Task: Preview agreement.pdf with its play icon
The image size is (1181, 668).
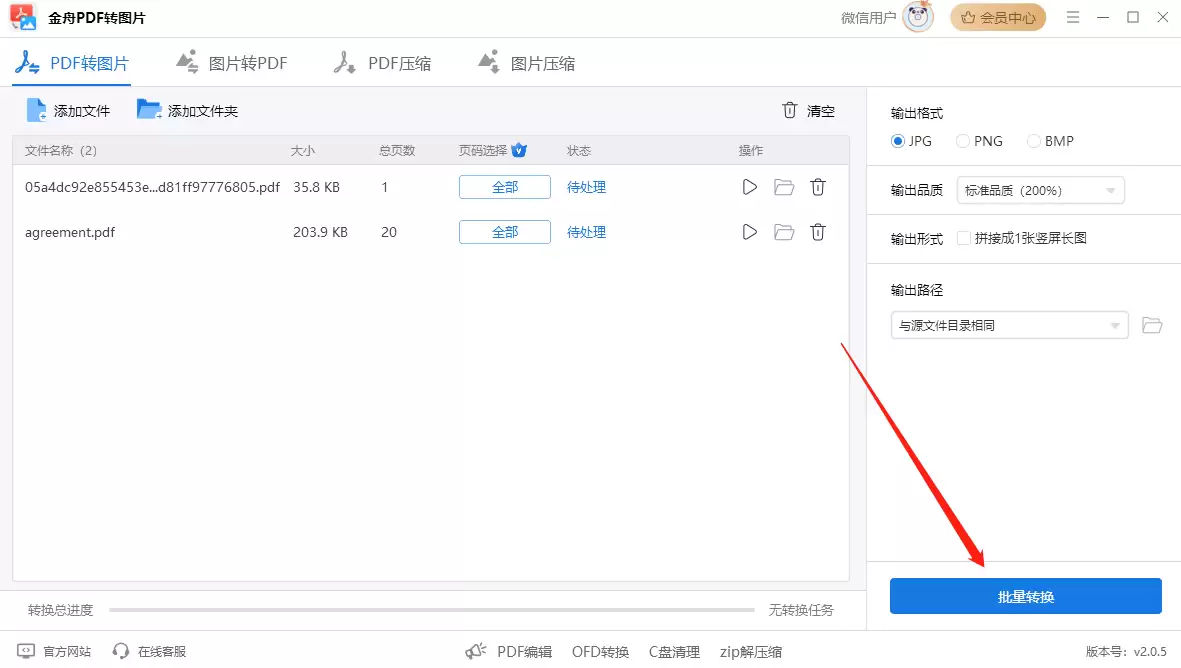Action: pos(749,231)
